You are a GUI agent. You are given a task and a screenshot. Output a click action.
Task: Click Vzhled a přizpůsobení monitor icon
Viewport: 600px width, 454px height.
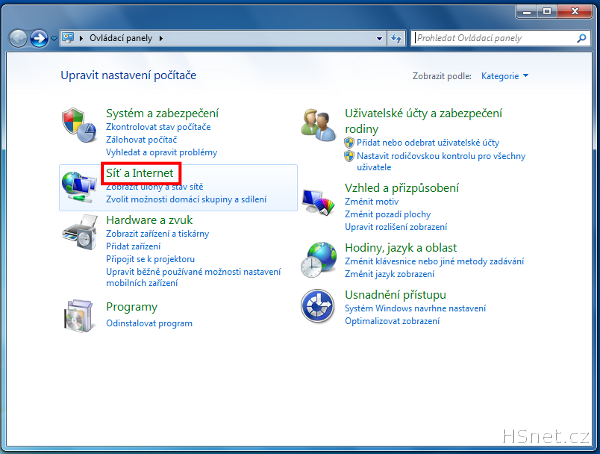(318, 202)
